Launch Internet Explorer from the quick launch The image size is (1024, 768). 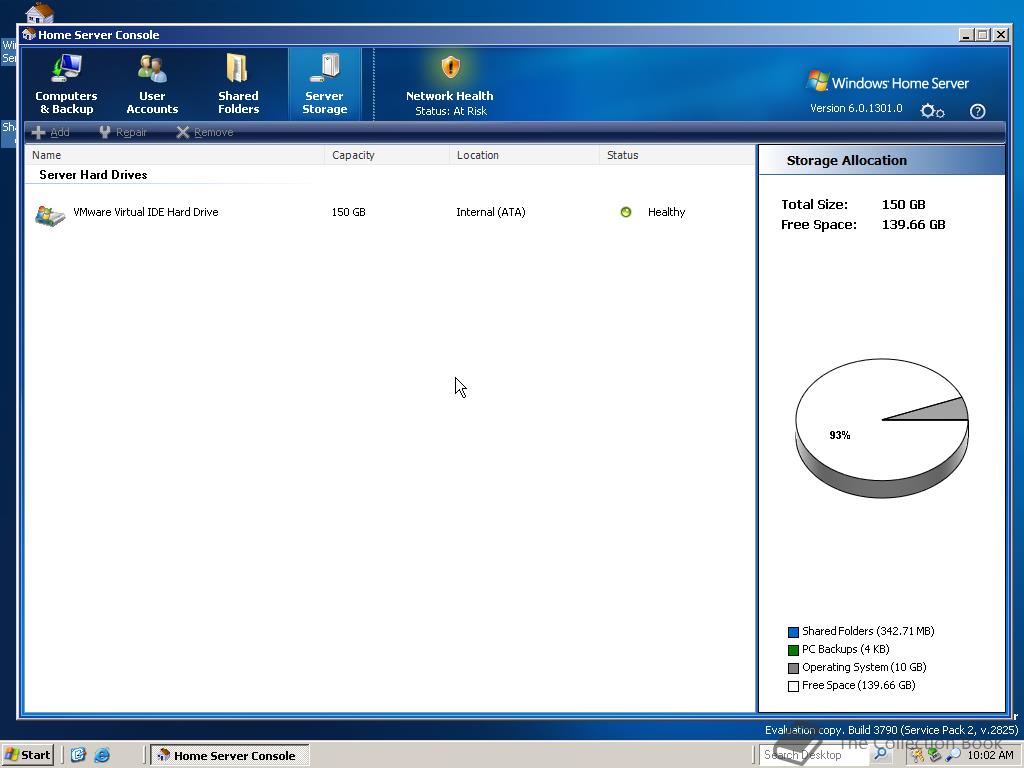[x=102, y=755]
